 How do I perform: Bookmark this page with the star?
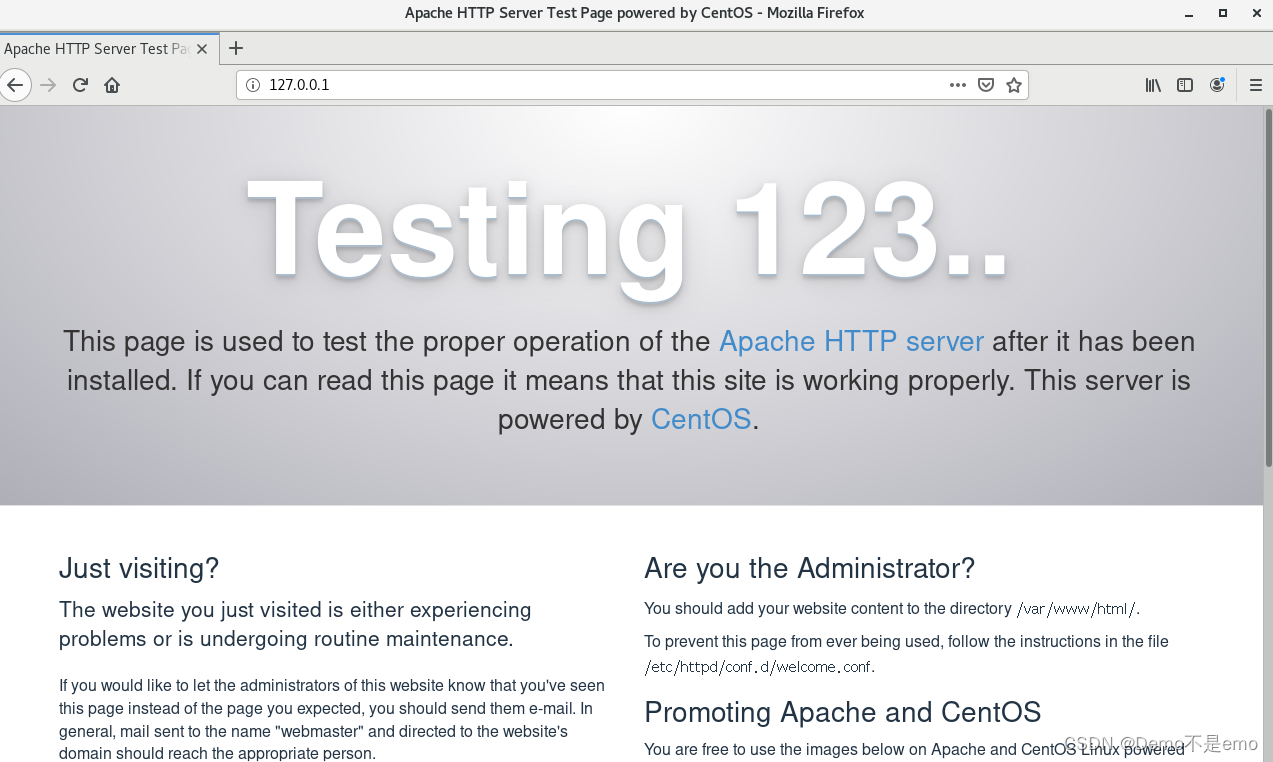coord(1014,85)
